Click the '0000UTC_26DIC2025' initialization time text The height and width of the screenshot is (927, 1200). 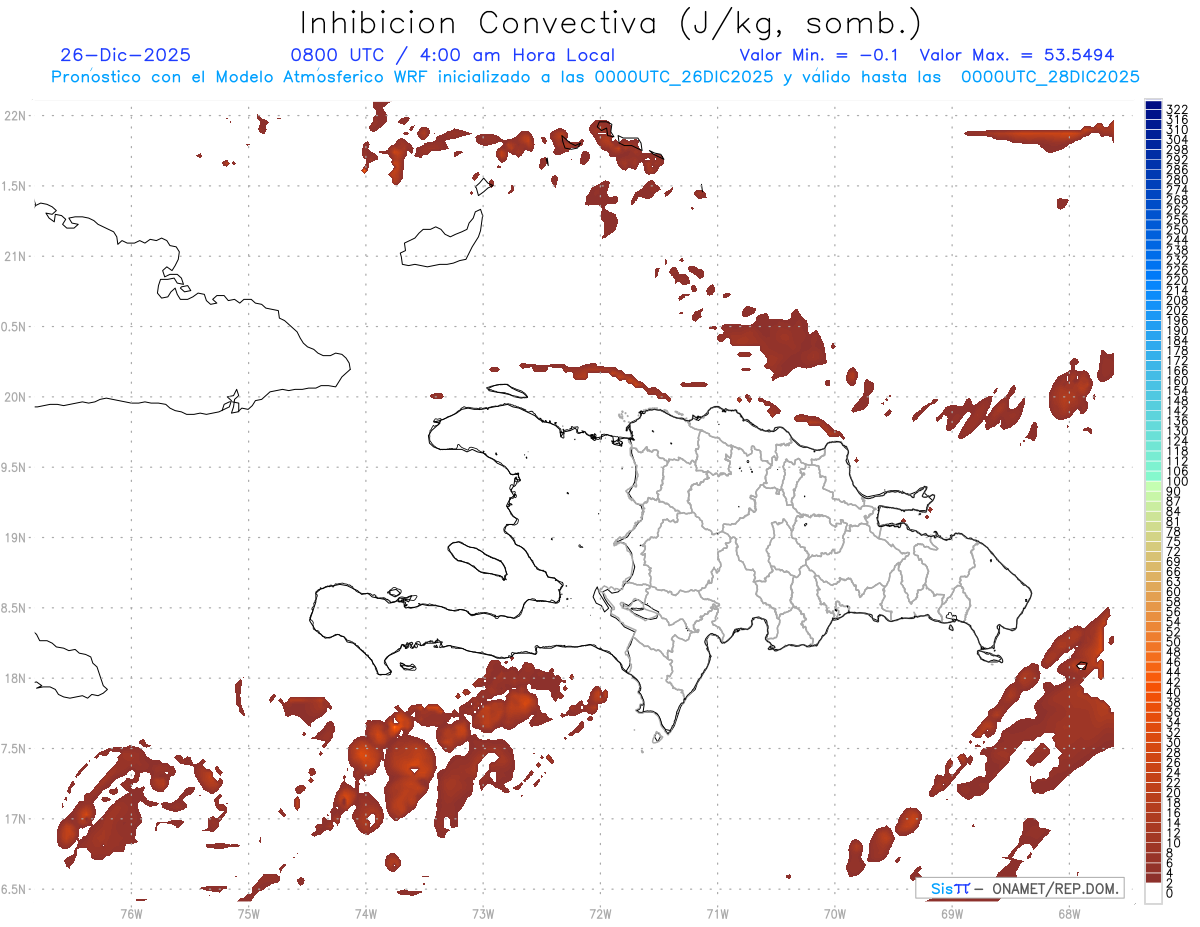(684, 77)
